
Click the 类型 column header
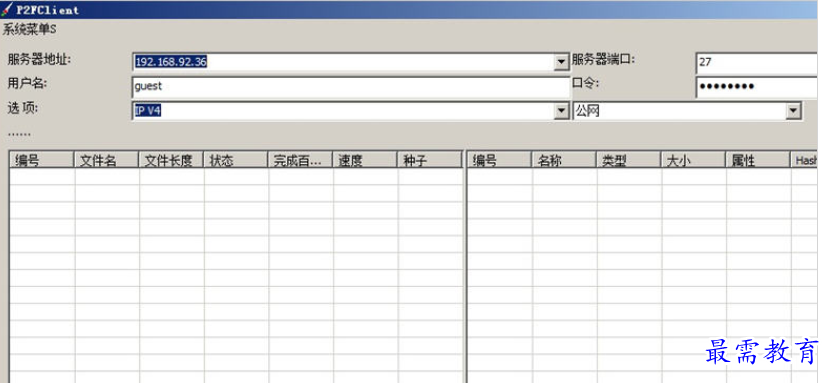(x=628, y=160)
